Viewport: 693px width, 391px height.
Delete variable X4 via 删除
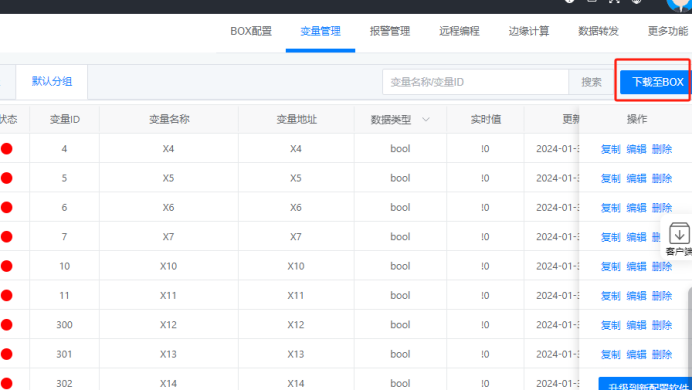(662, 149)
